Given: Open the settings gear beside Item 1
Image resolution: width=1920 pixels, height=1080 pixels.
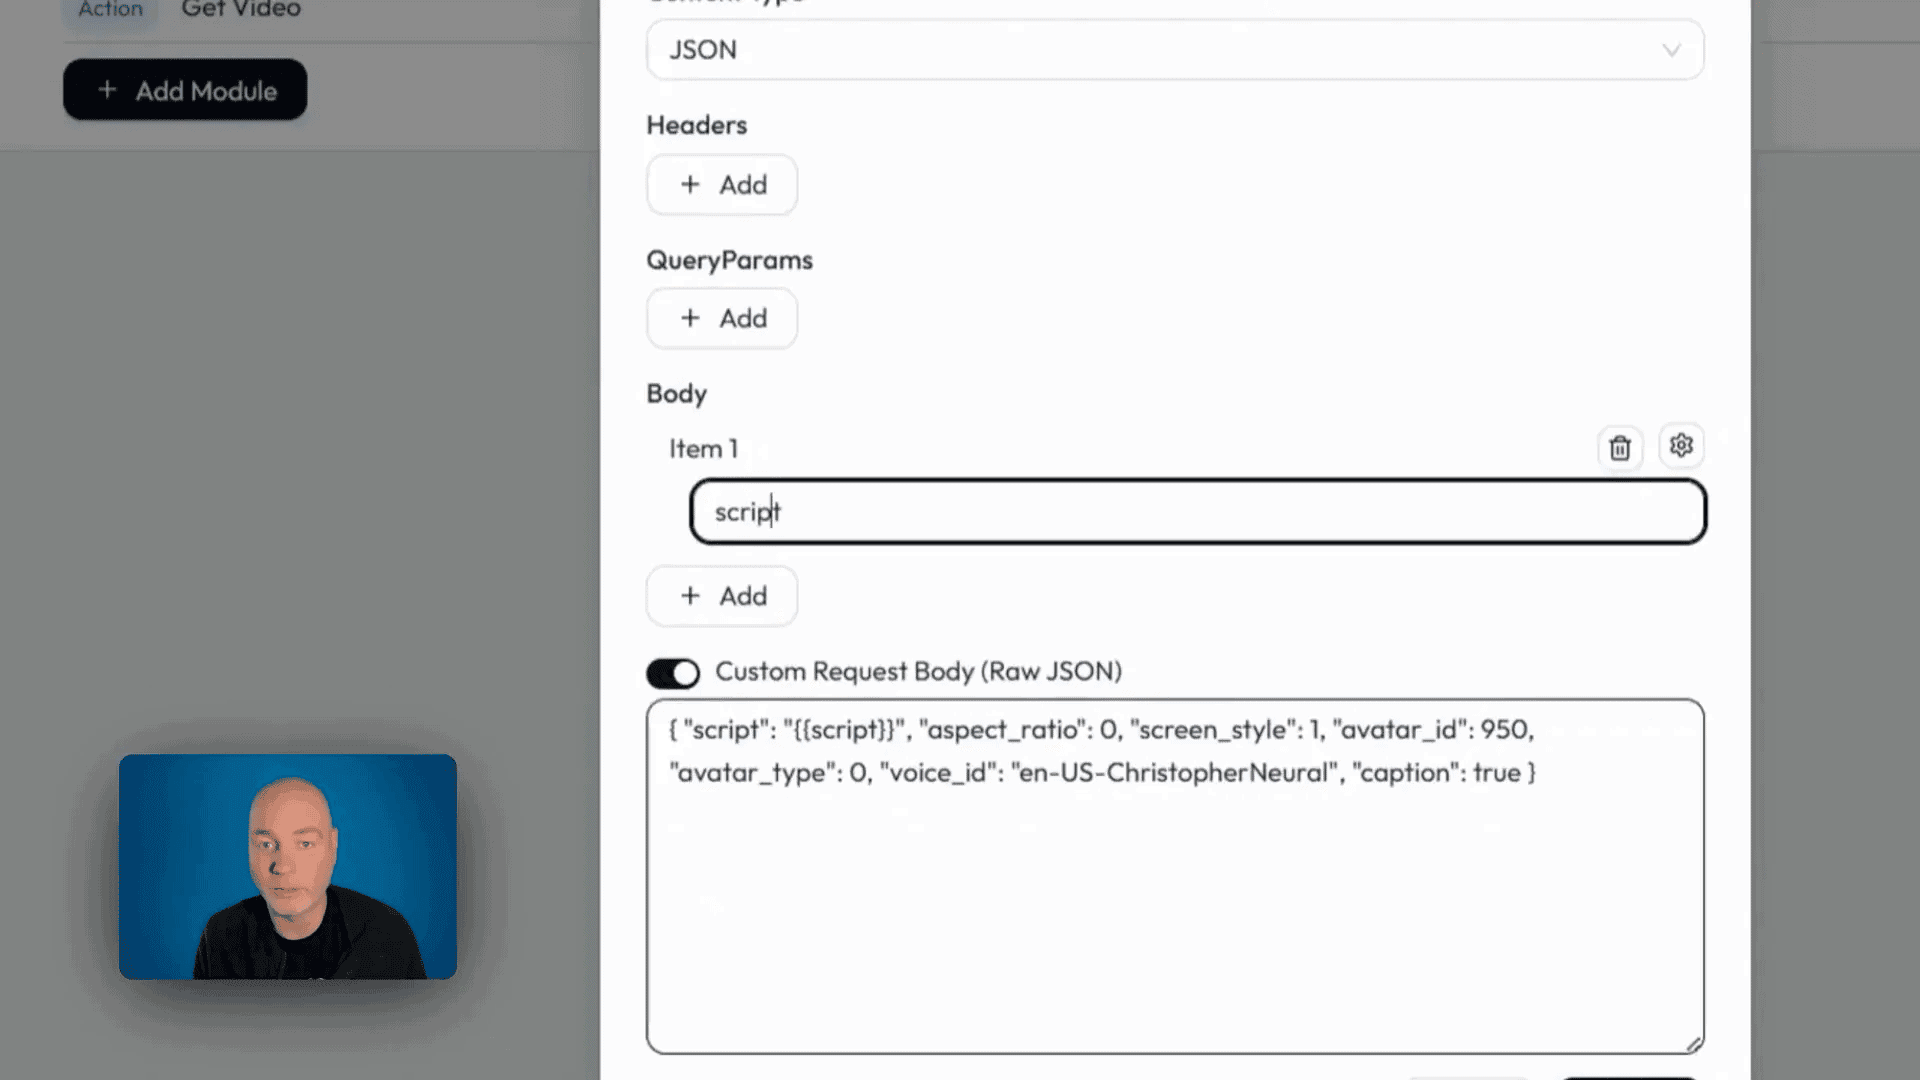Looking at the screenshot, I should pyautogui.click(x=1681, y=446).
